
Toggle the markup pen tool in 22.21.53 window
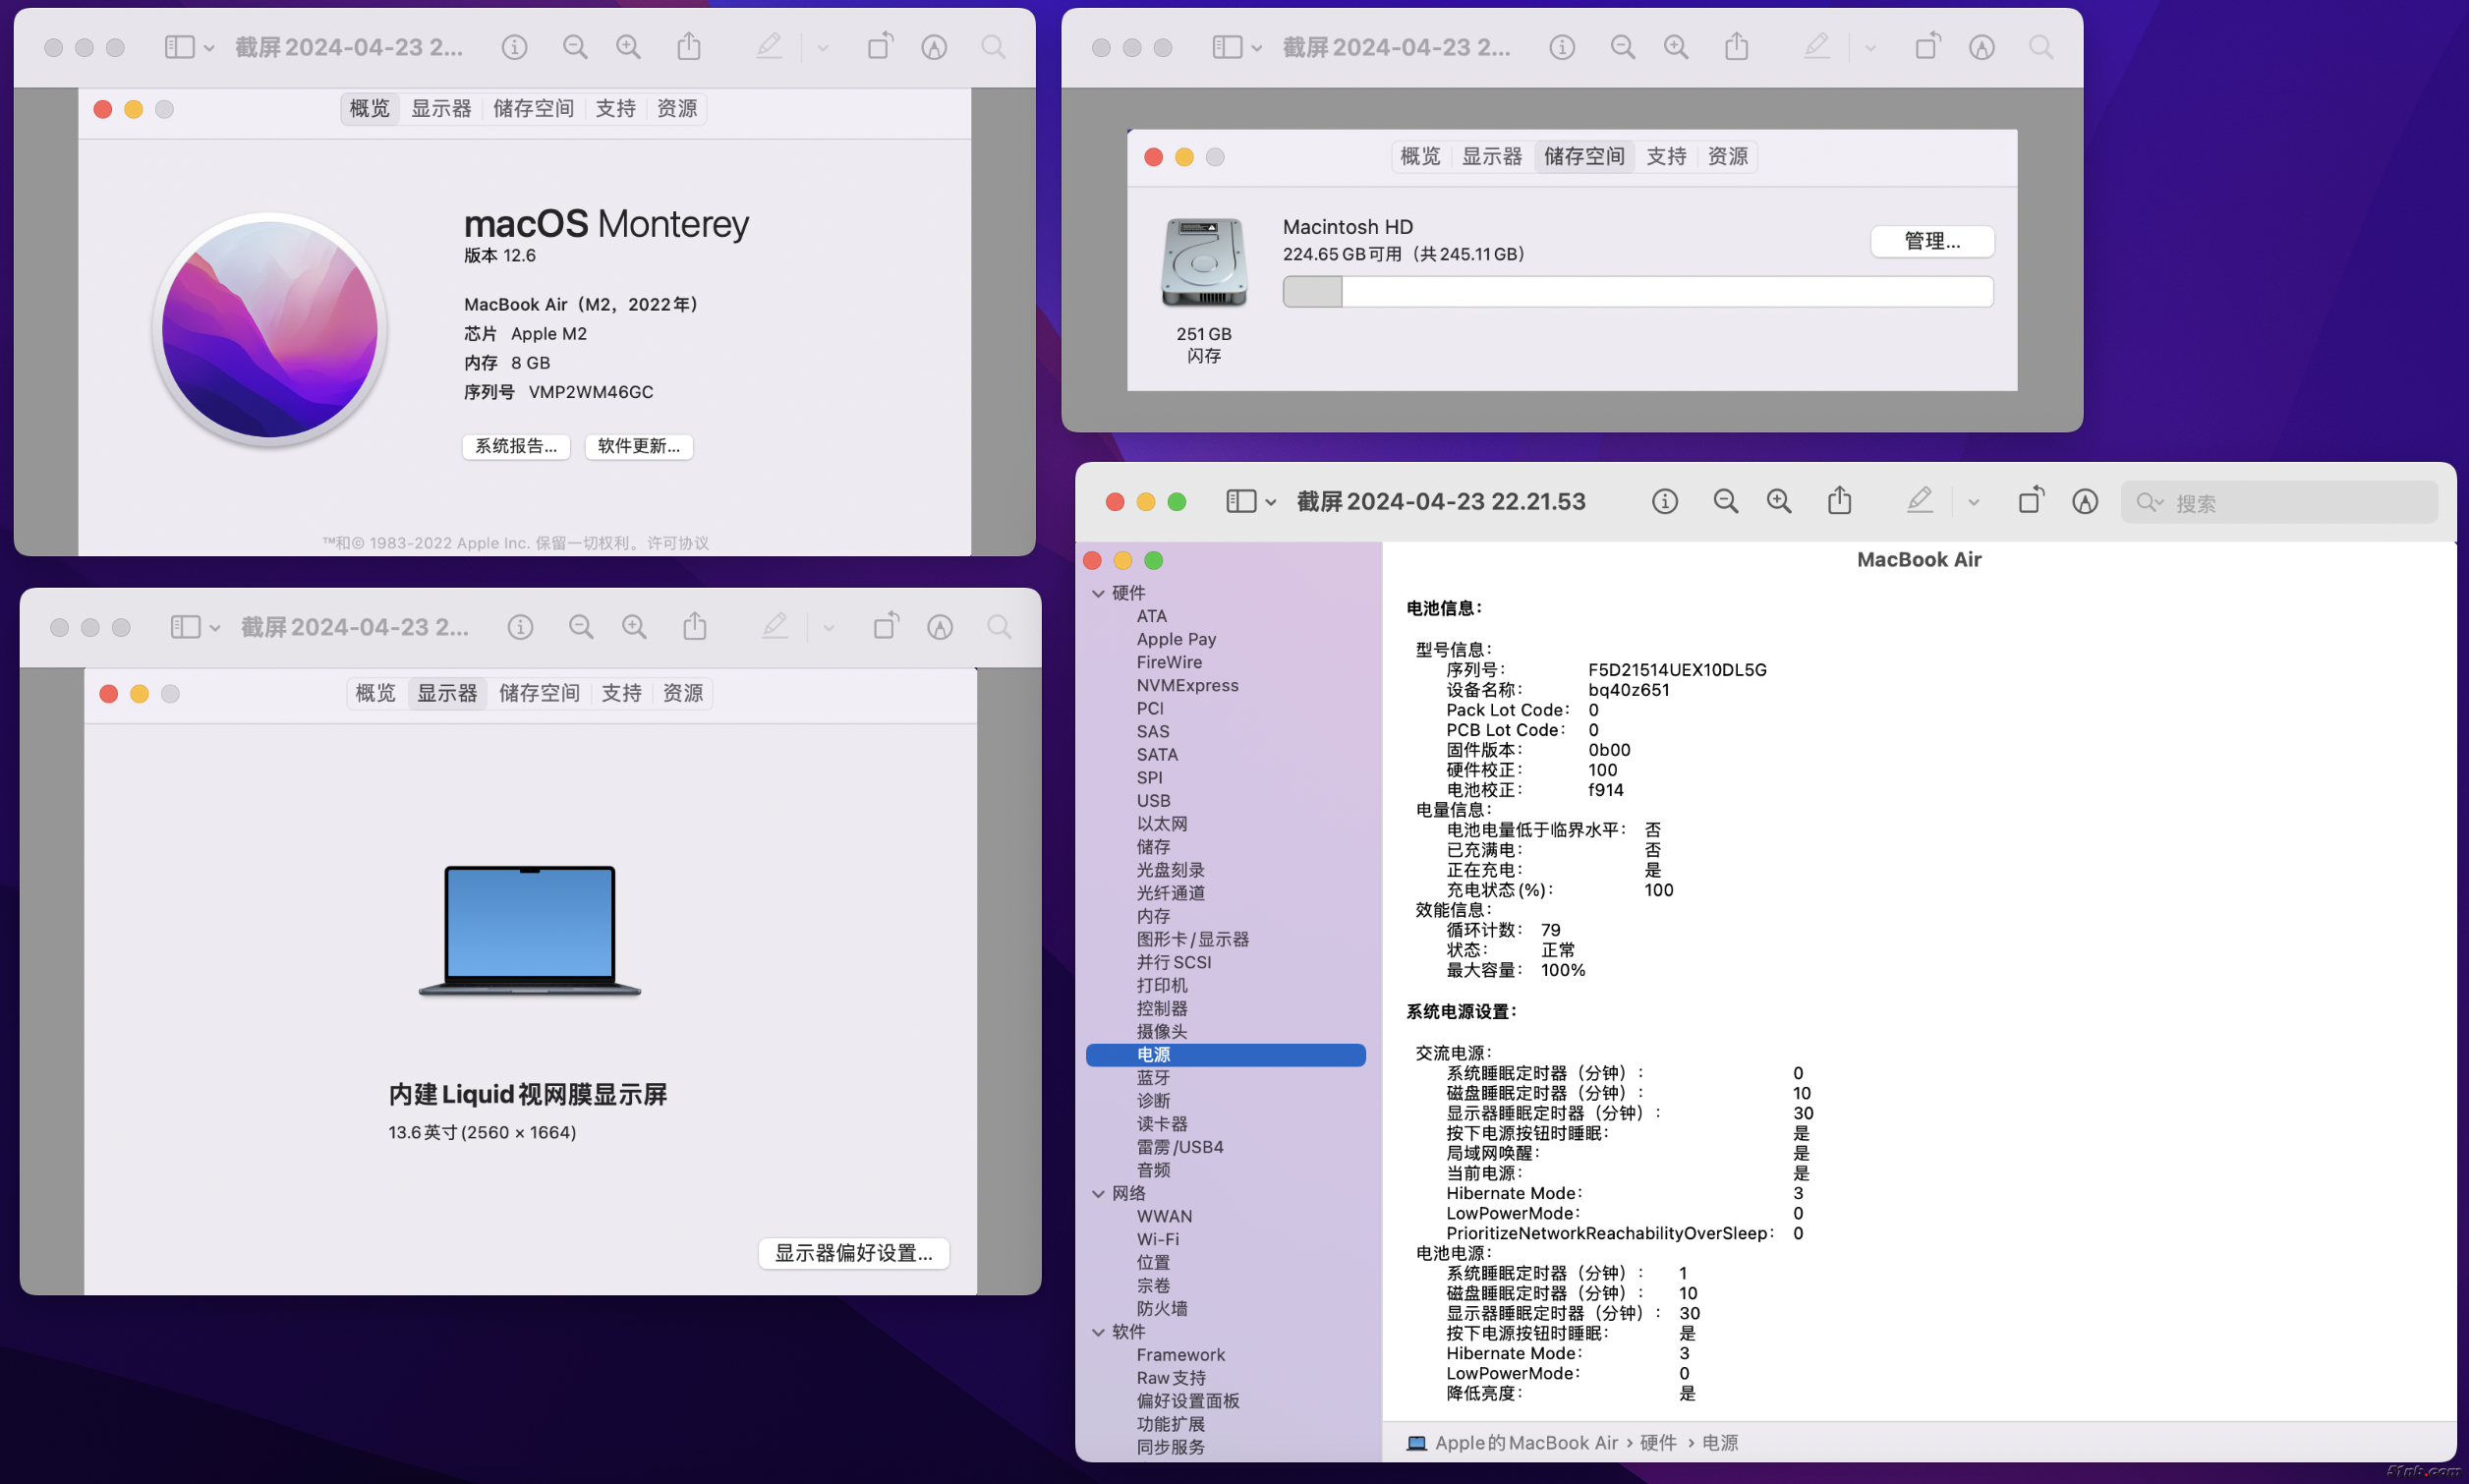[x=1918, y=501]
